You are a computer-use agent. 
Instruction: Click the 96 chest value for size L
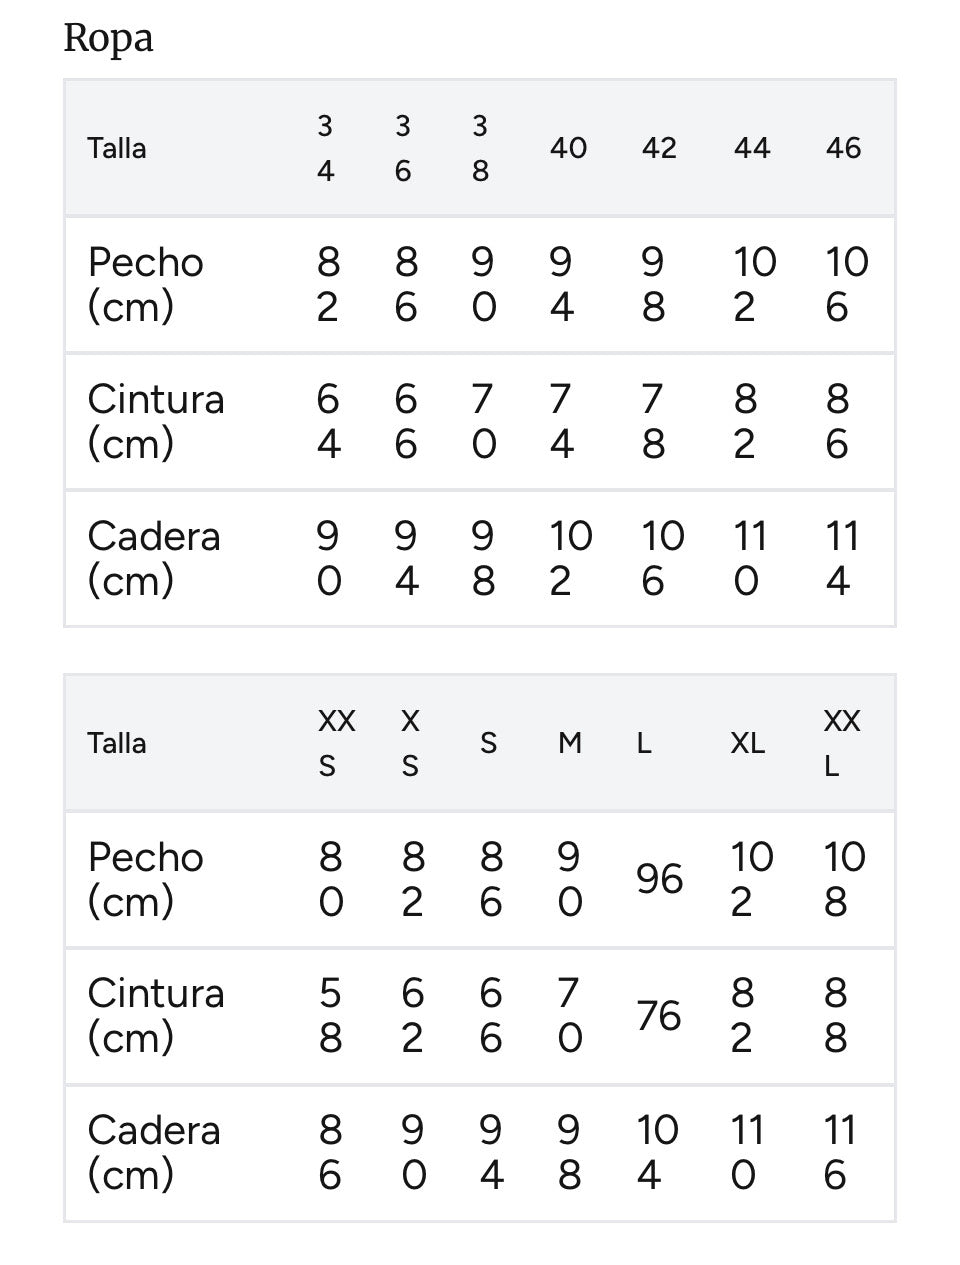pyautogui.click(x=659, y=879)
